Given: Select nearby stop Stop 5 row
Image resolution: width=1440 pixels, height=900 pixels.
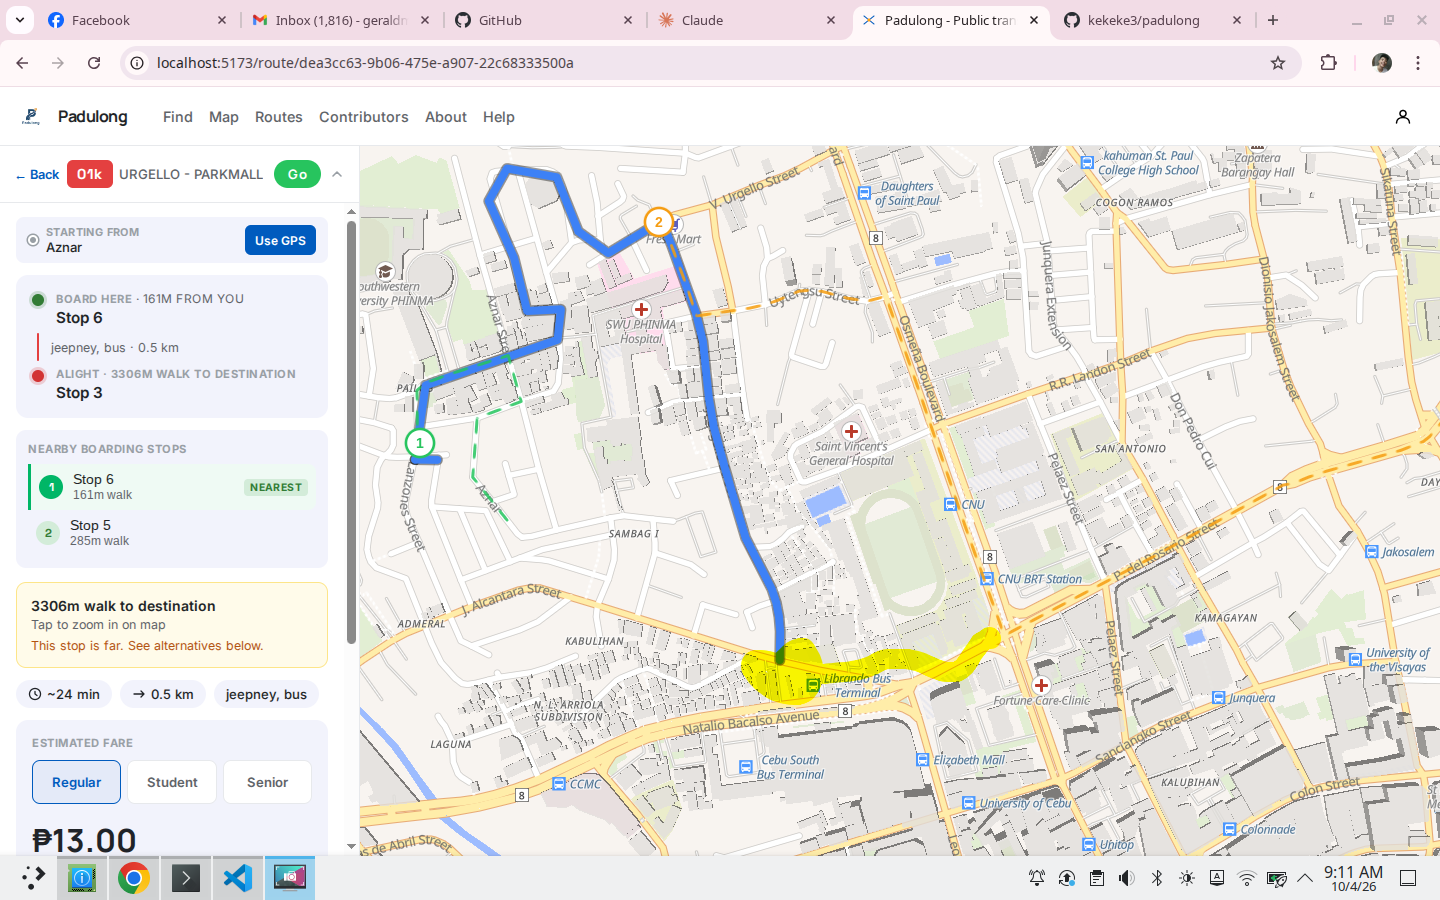Looking at the screenshot, I should (x=172, y=533).
